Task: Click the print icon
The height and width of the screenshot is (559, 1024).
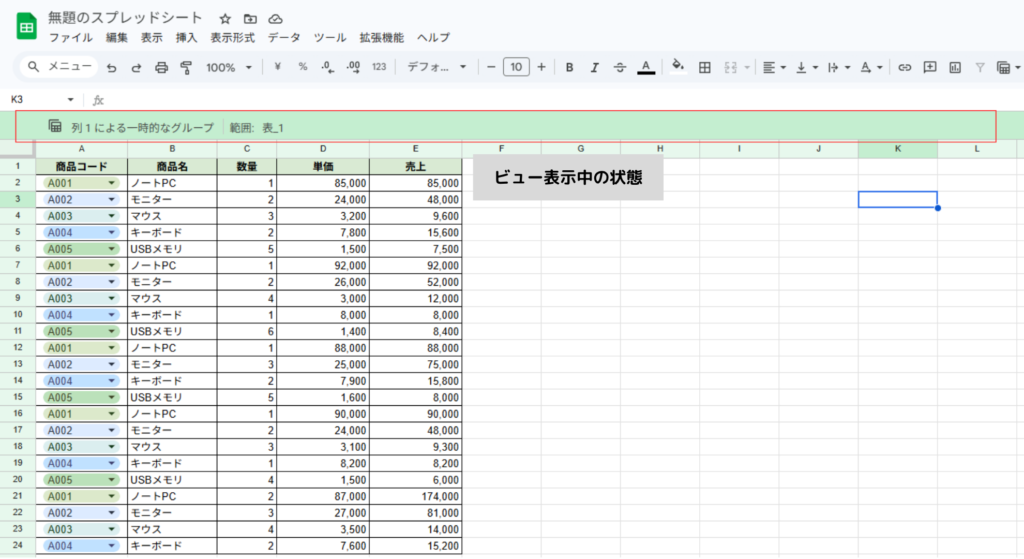Action: click(161, 68)
